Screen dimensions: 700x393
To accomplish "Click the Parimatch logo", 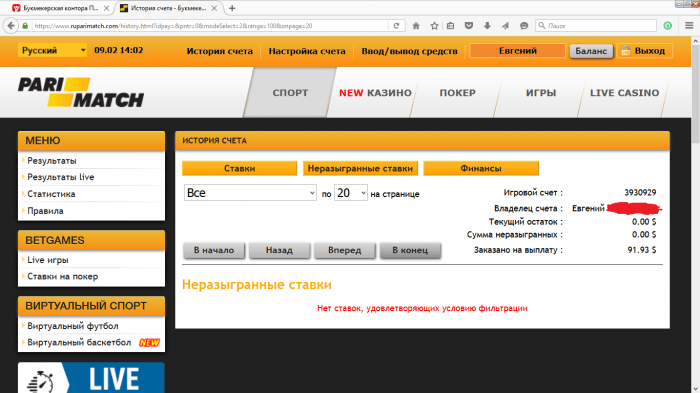I will [x=81, y=92].
